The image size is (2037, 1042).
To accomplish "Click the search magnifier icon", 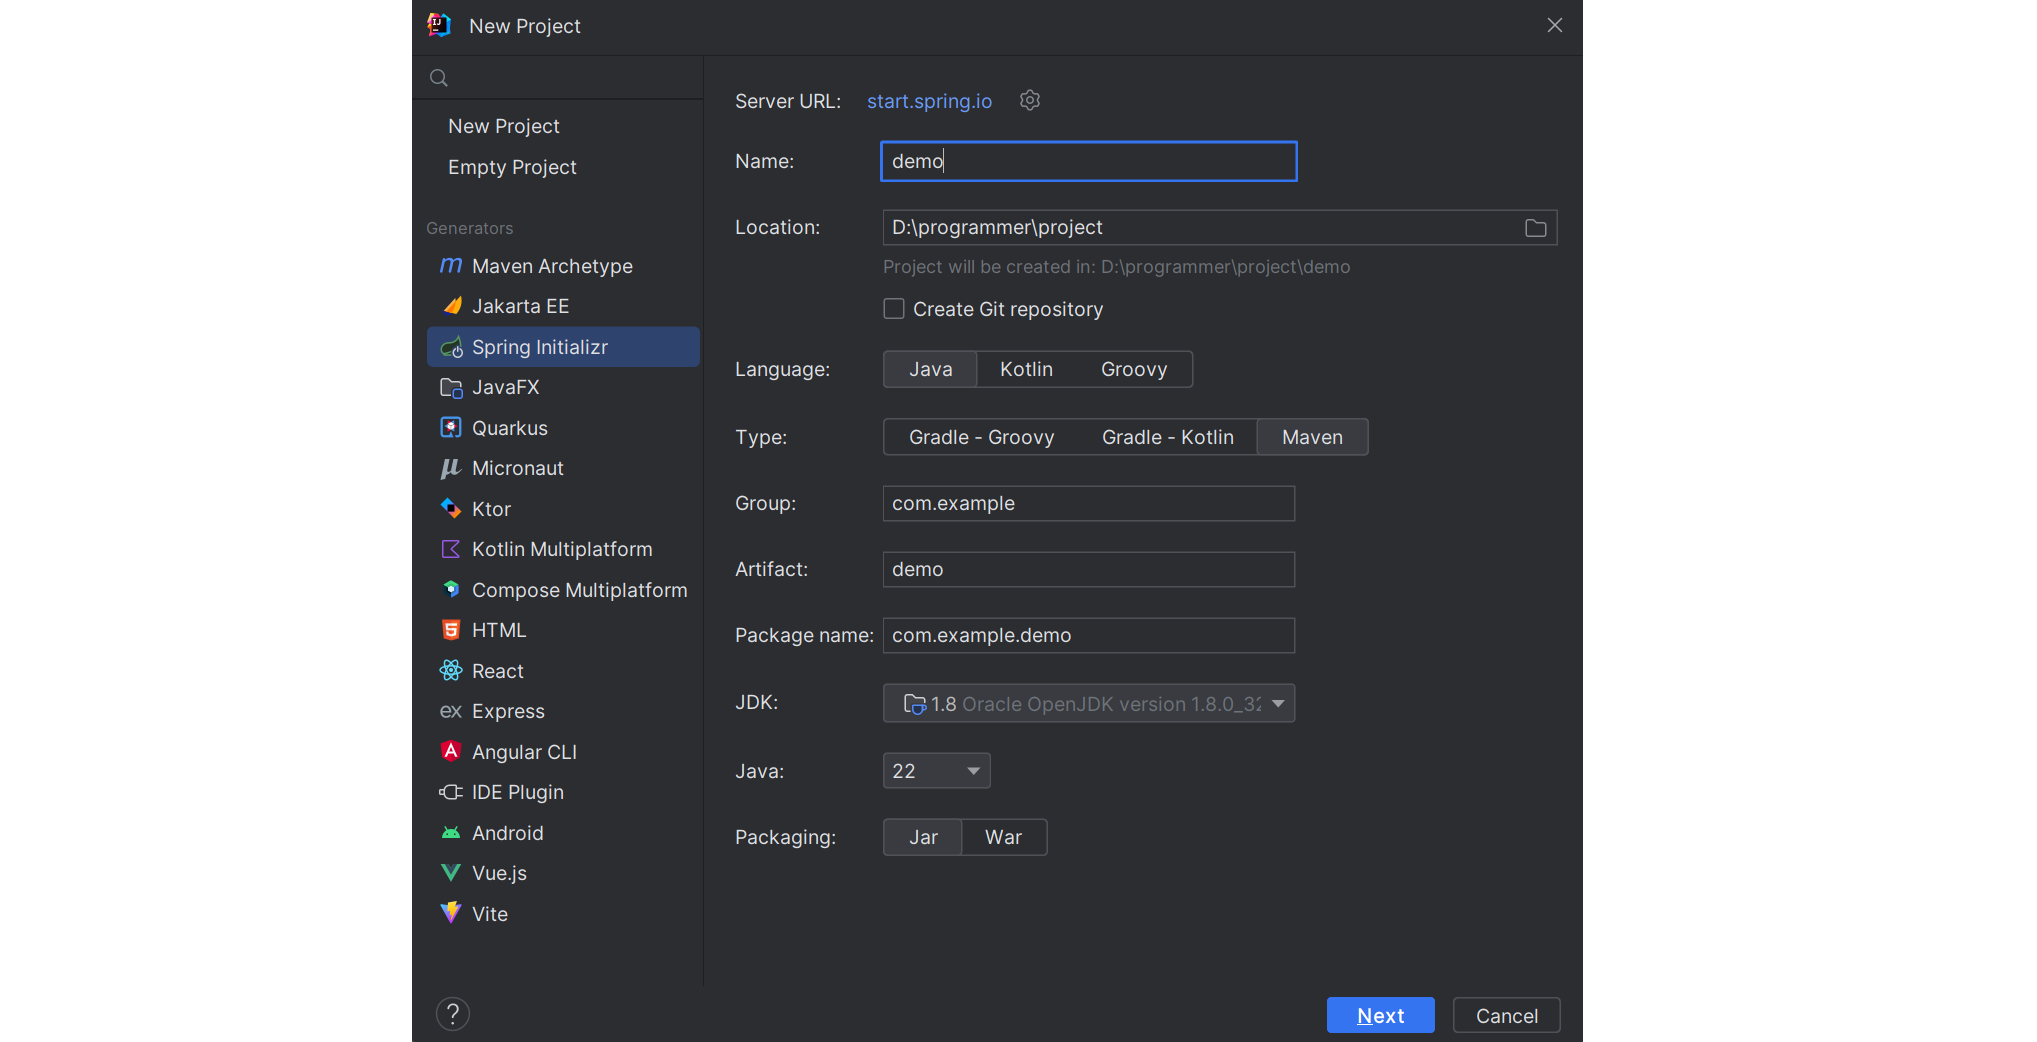I will pyautogui.click(x=438, y=78).
